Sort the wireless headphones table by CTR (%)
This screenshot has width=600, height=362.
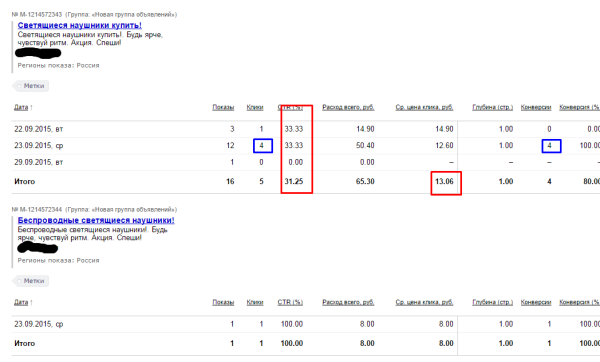(x=290, y=302)
